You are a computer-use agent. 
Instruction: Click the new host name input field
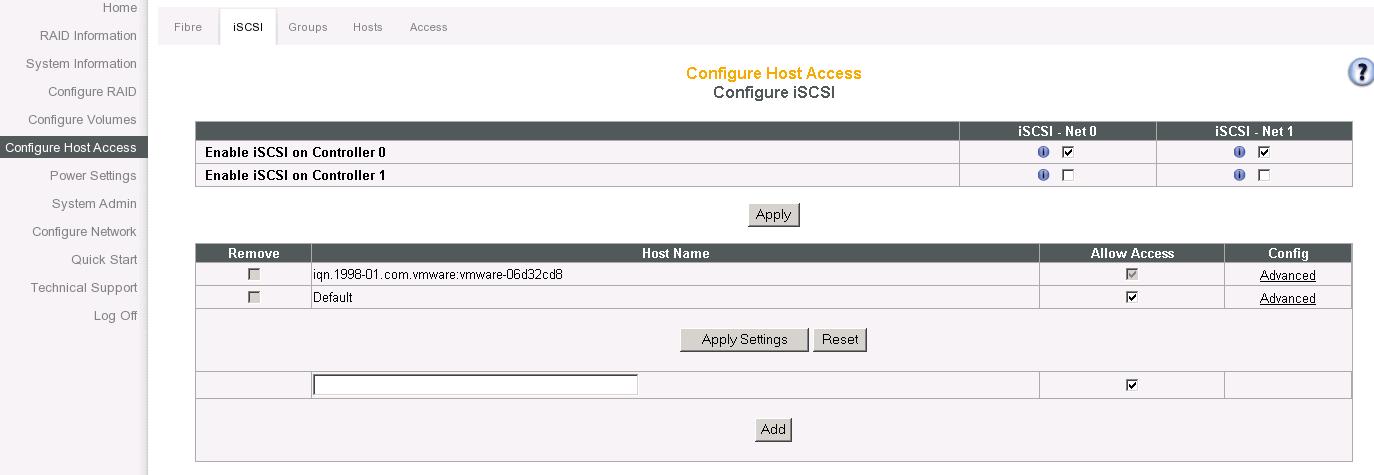click(475, 385)
